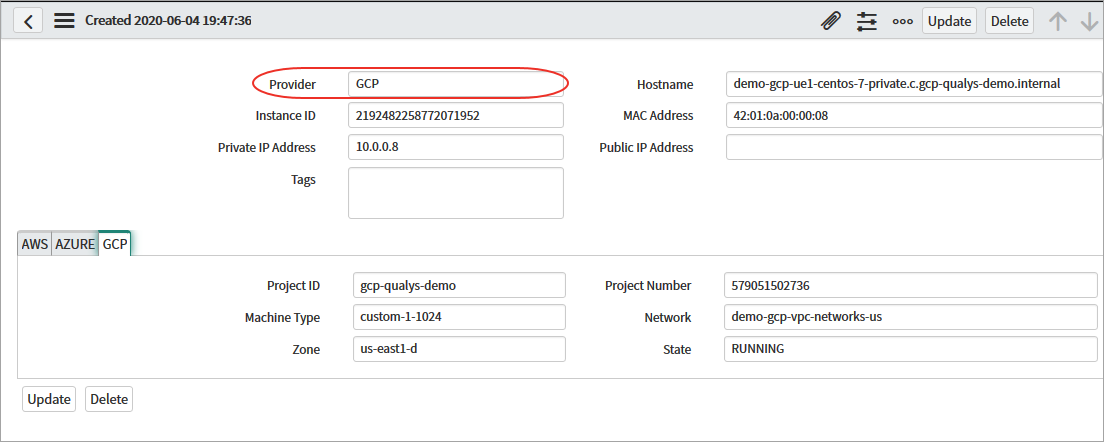The height and width of the screenshot is (442, 1104).
Task: Click the Project Number field
Action: pos(910,285)
